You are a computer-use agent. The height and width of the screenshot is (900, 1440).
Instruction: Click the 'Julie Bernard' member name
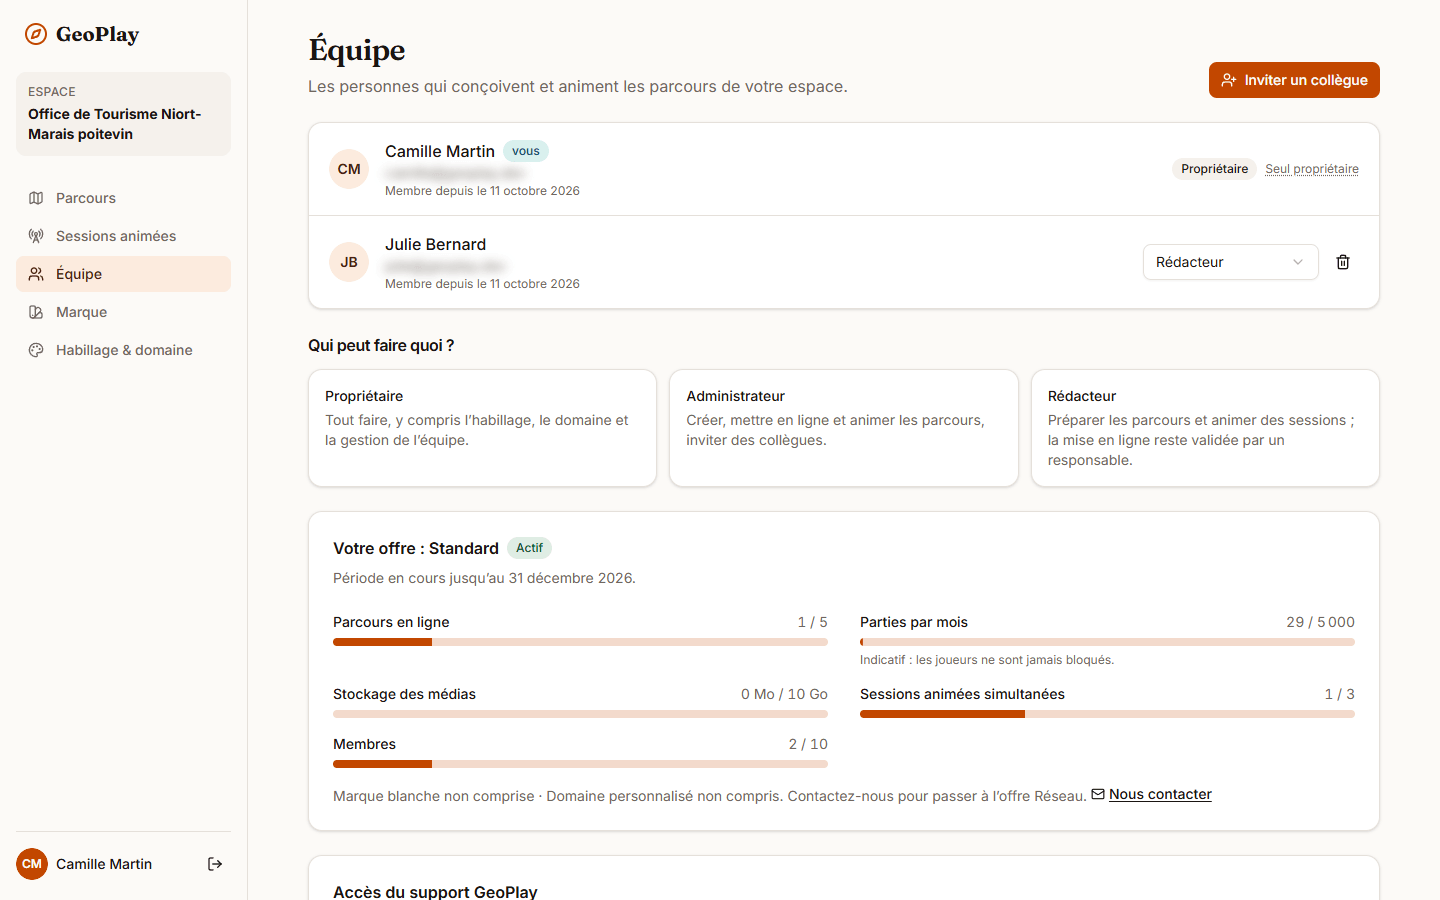(x=435, y=244)
